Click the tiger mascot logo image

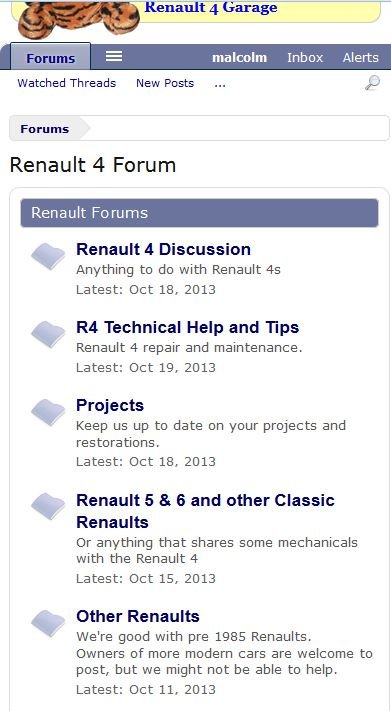[x=79, y=18]
